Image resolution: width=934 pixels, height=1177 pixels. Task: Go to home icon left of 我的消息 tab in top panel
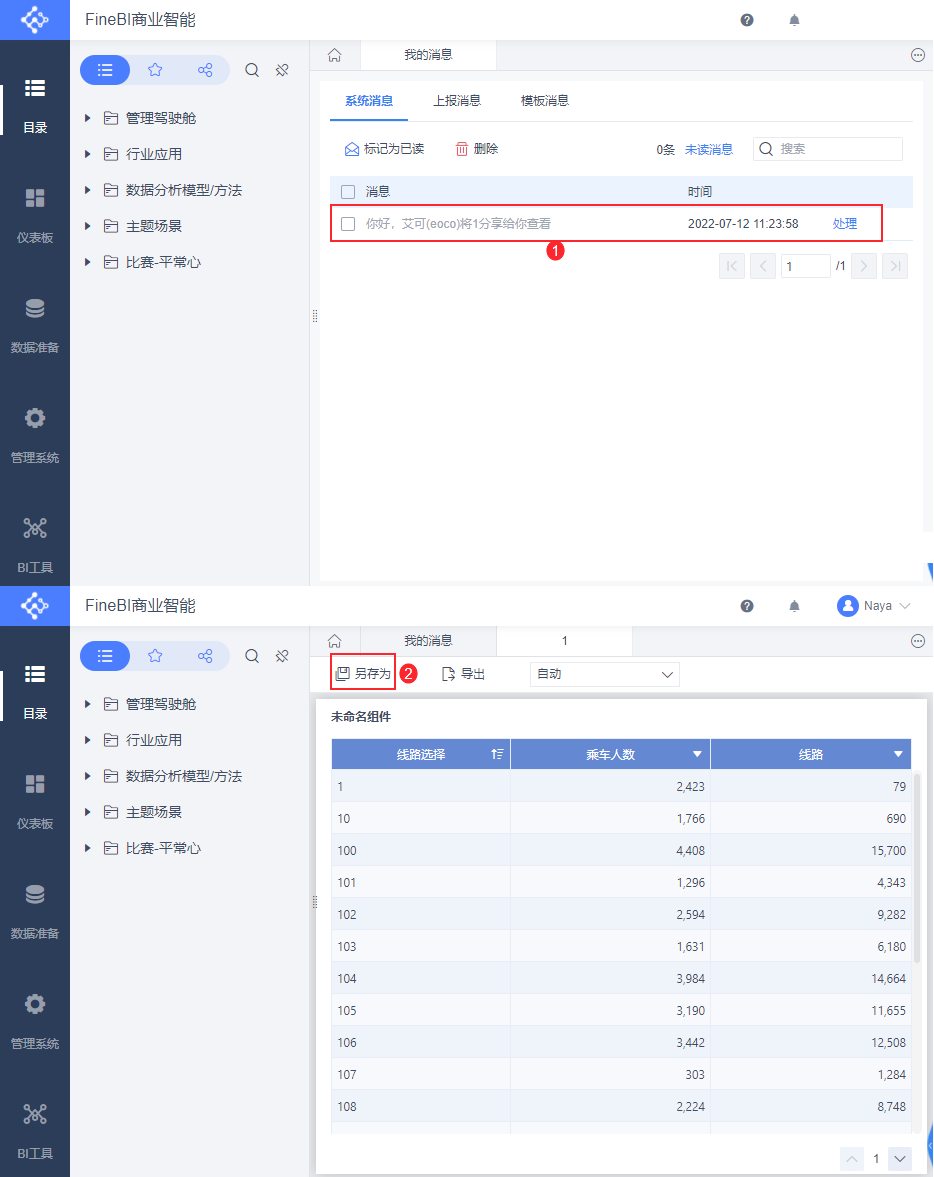(335, 55)
